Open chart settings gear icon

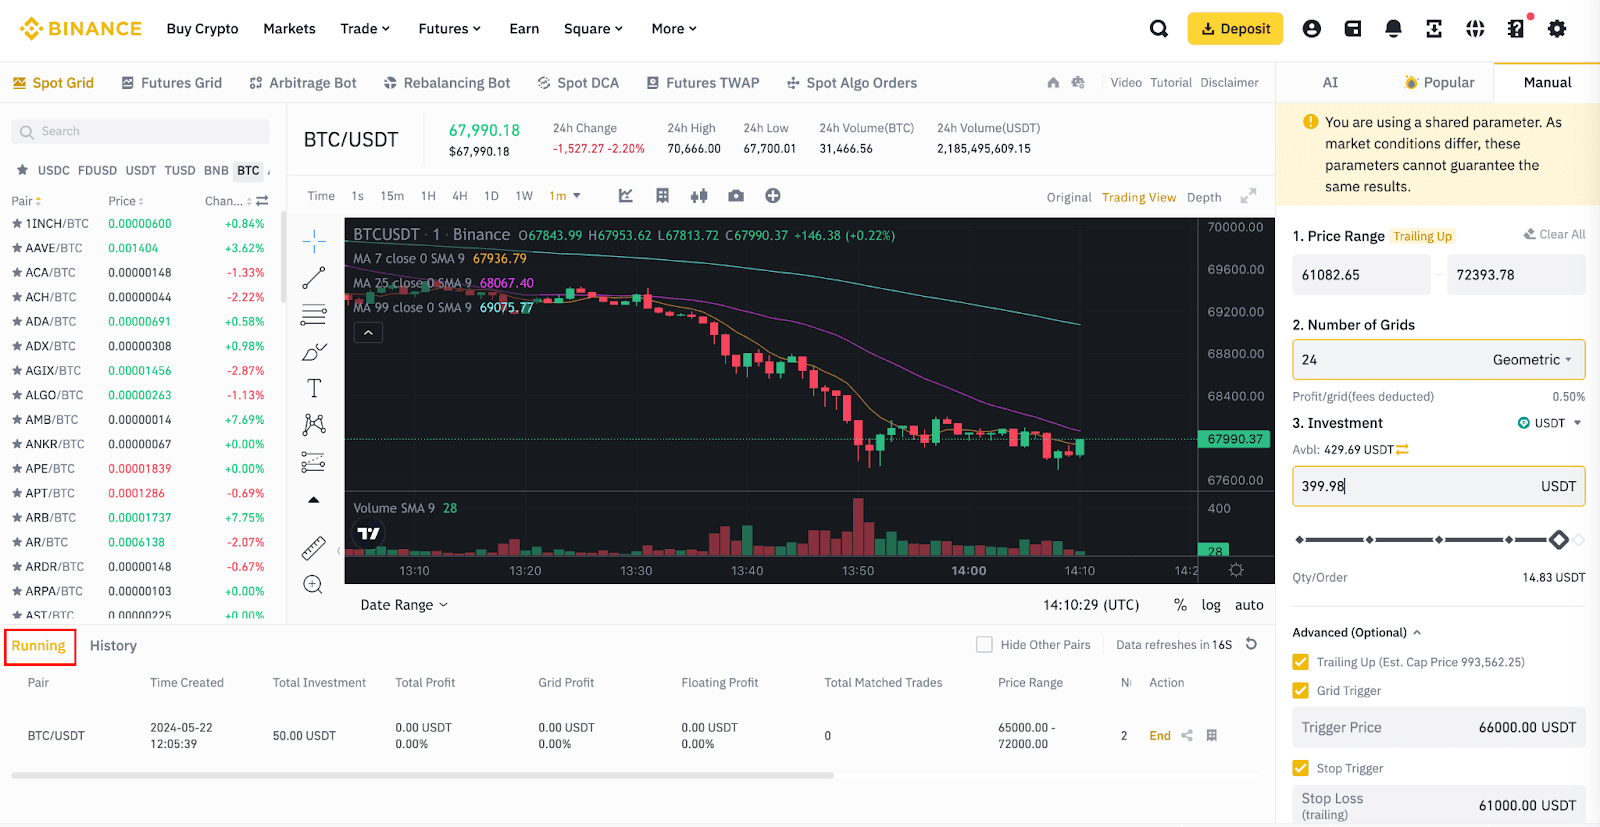pyautogui.click(x=1236, y=570)
